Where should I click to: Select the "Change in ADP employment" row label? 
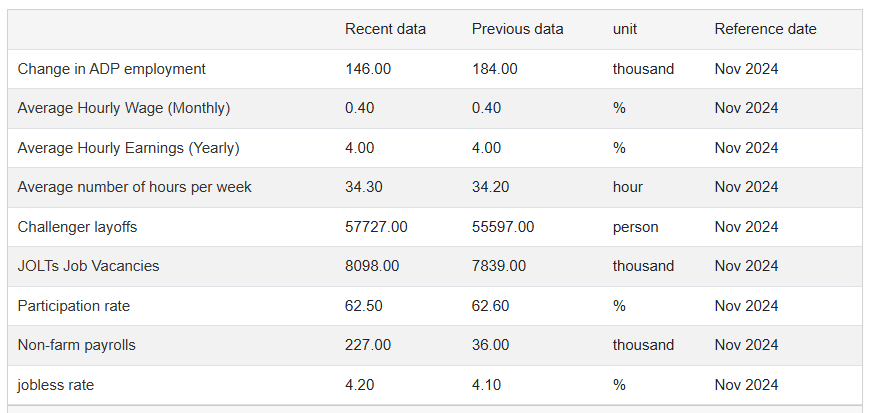112,69
